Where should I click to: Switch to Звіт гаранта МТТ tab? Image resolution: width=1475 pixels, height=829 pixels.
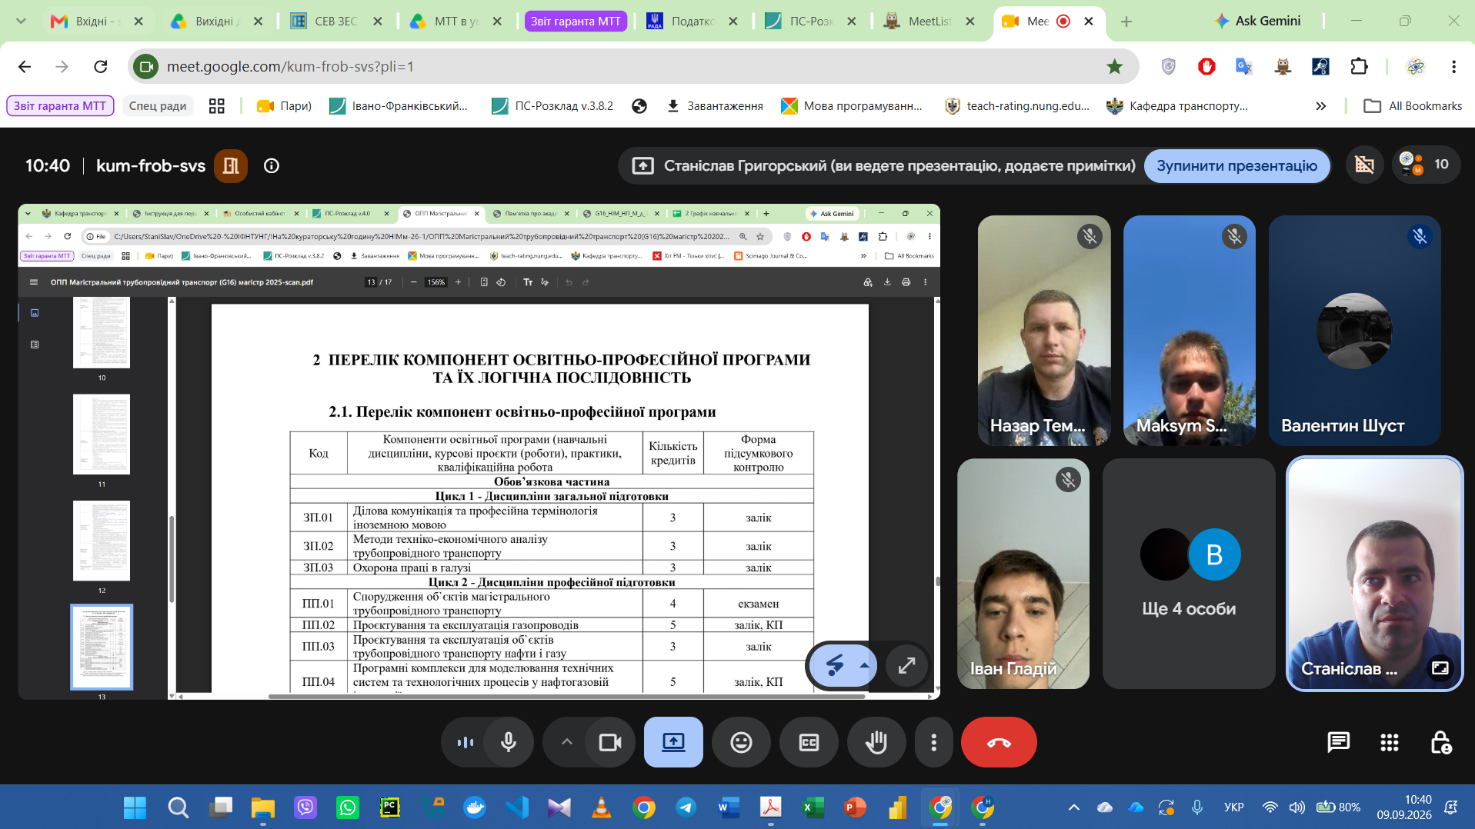(576, 21)
